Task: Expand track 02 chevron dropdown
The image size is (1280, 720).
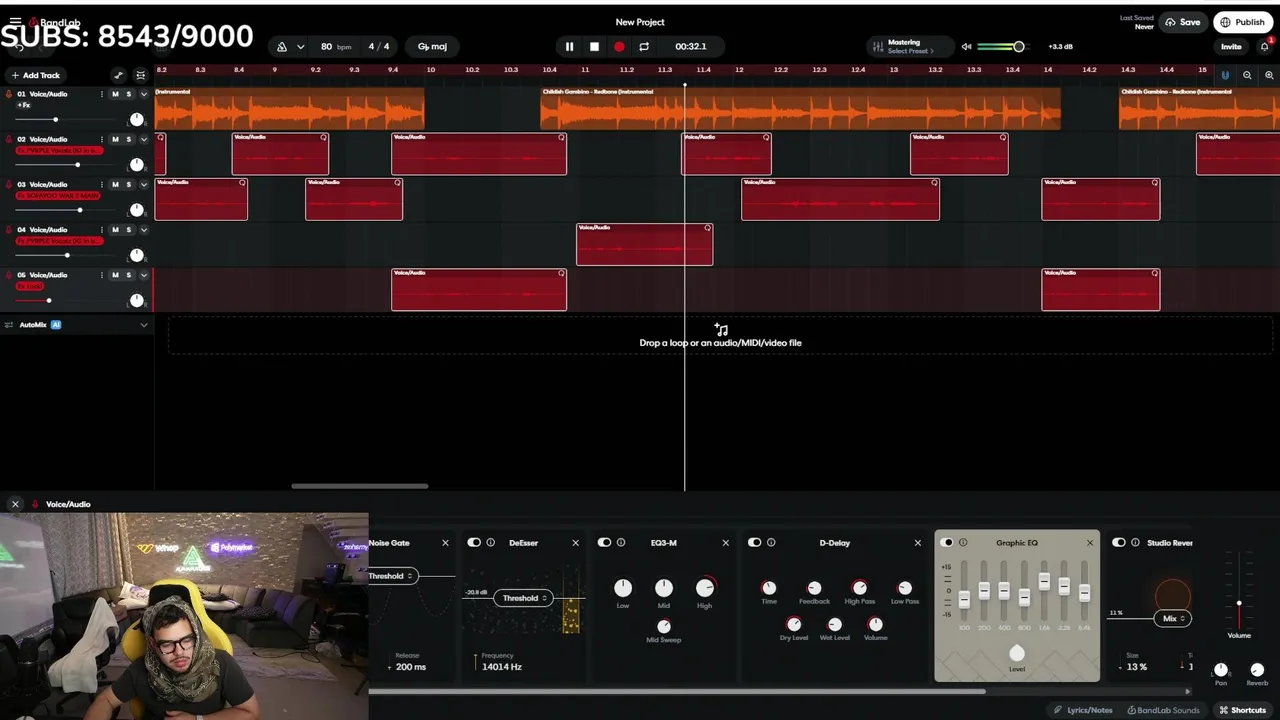Action: click(144, 139)
